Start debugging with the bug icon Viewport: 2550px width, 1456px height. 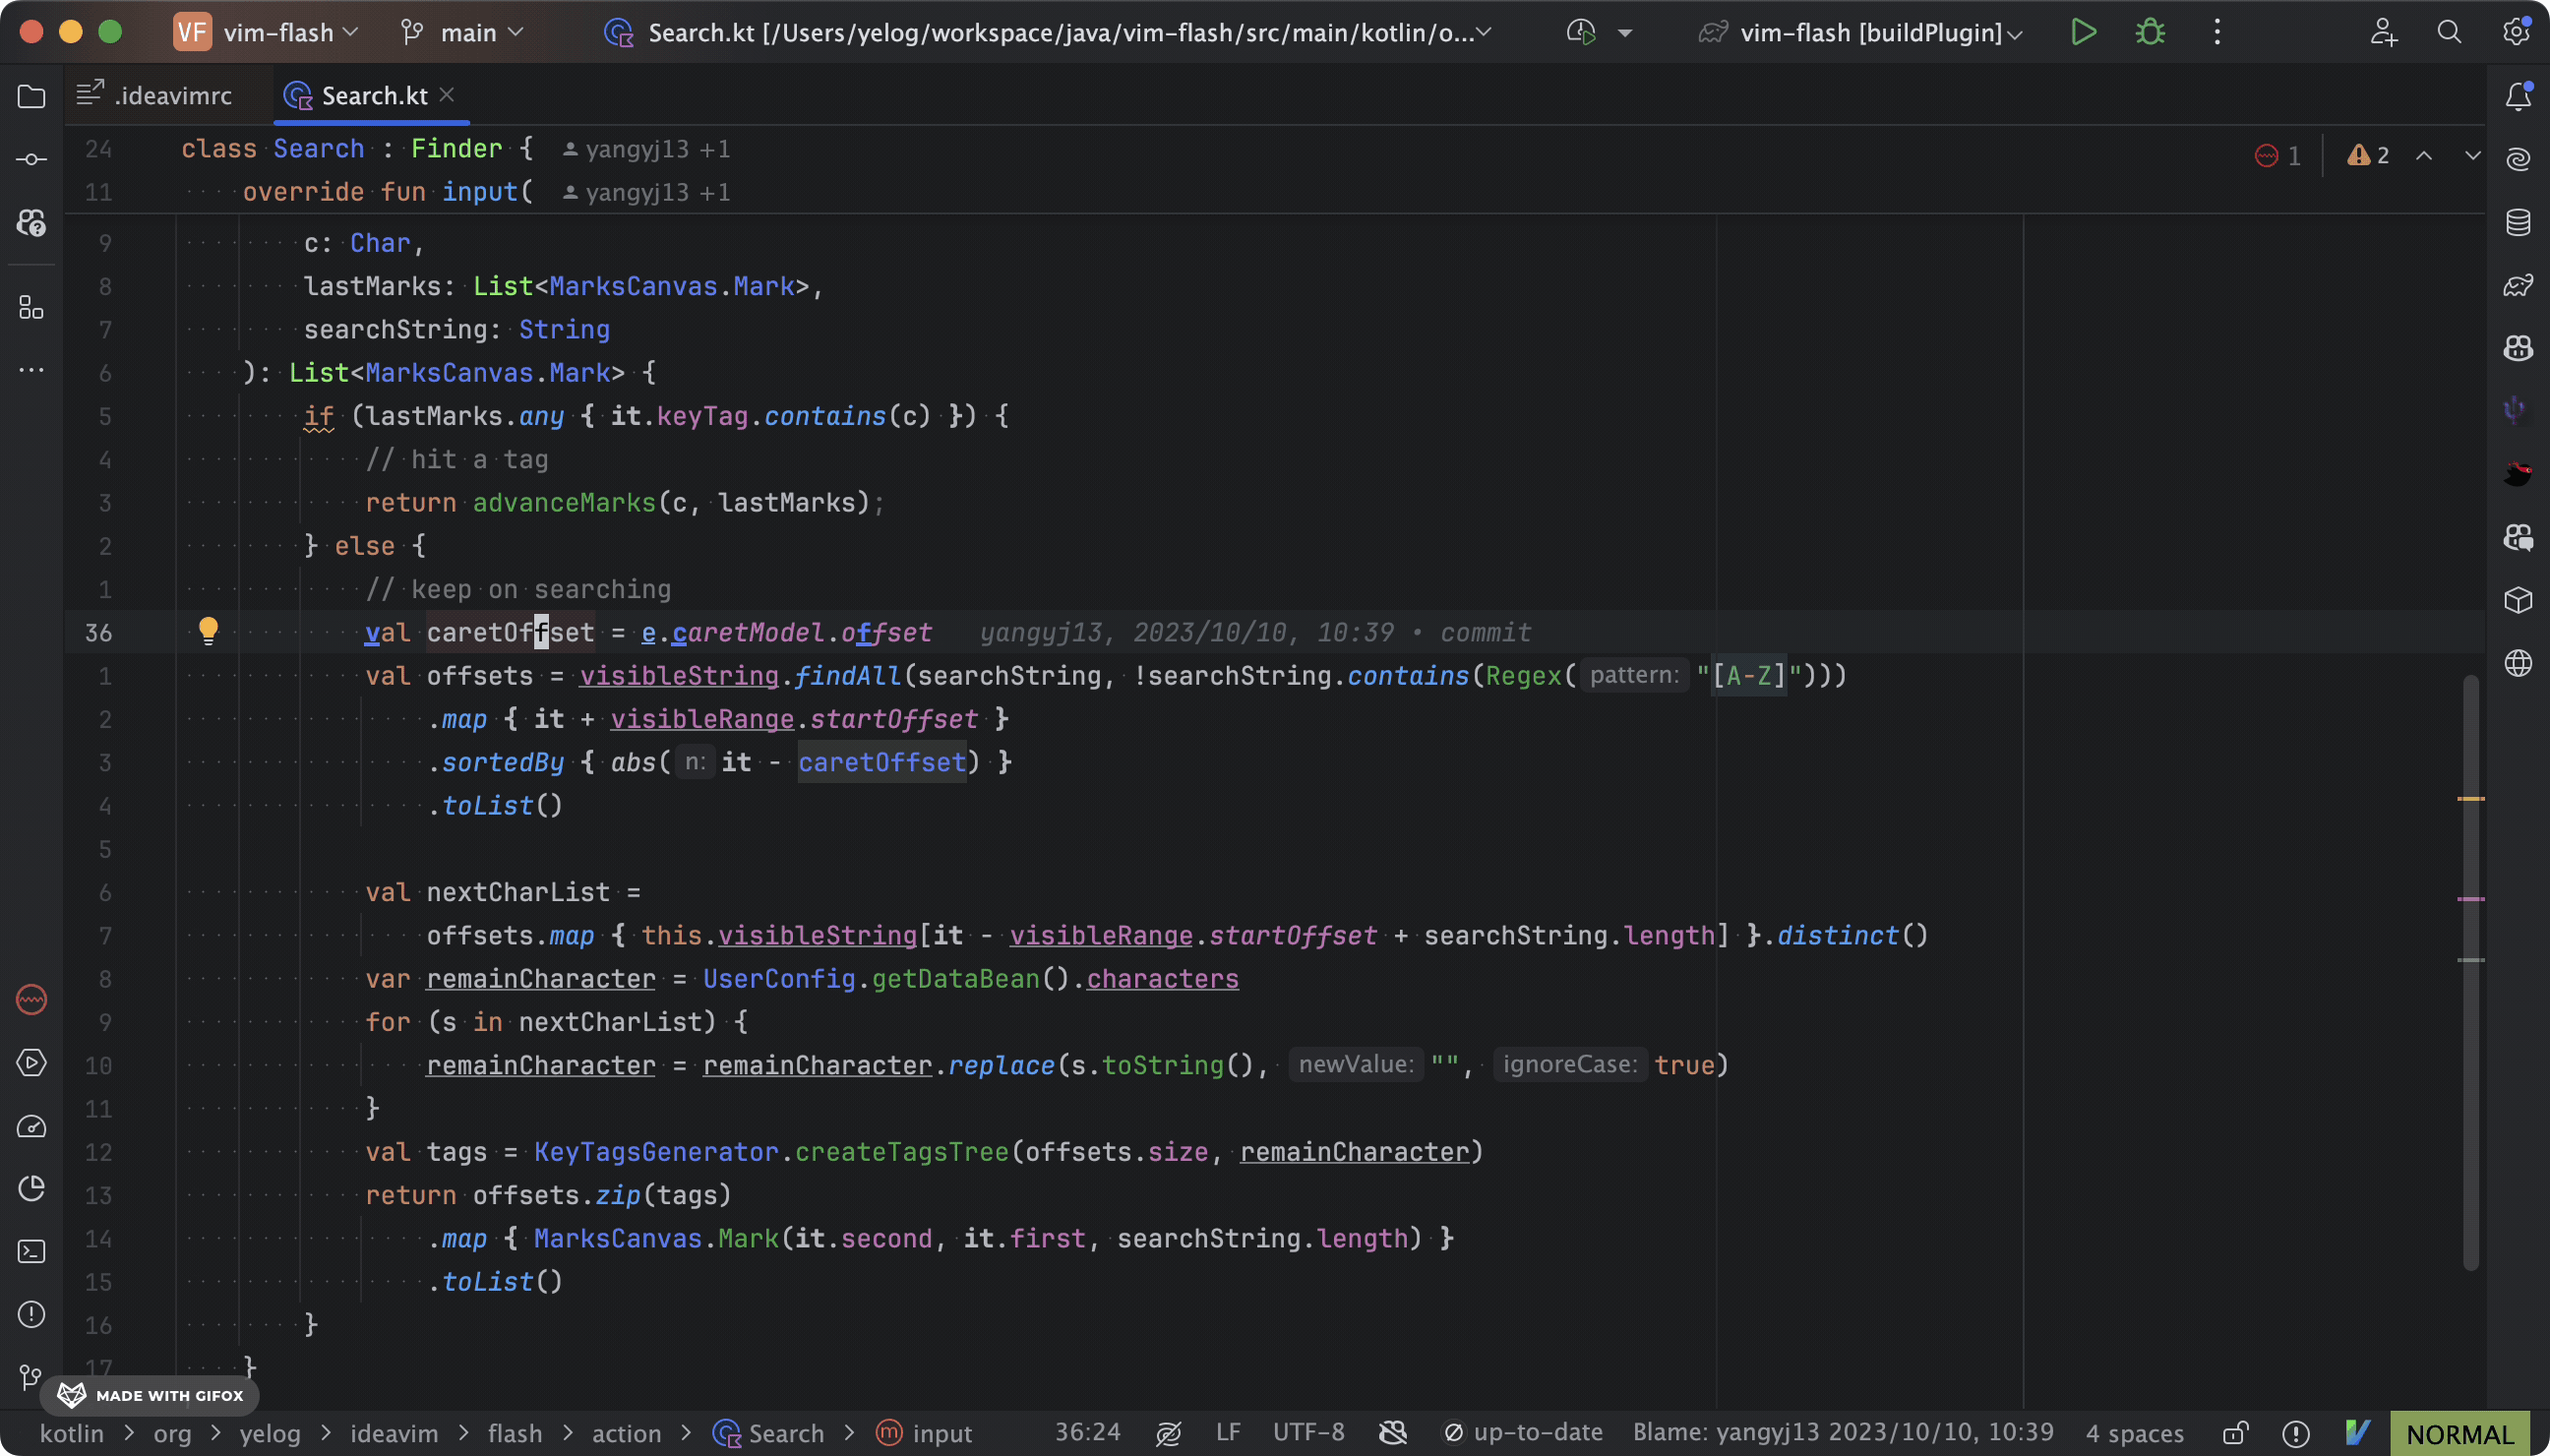click(x=2150, y=32)
